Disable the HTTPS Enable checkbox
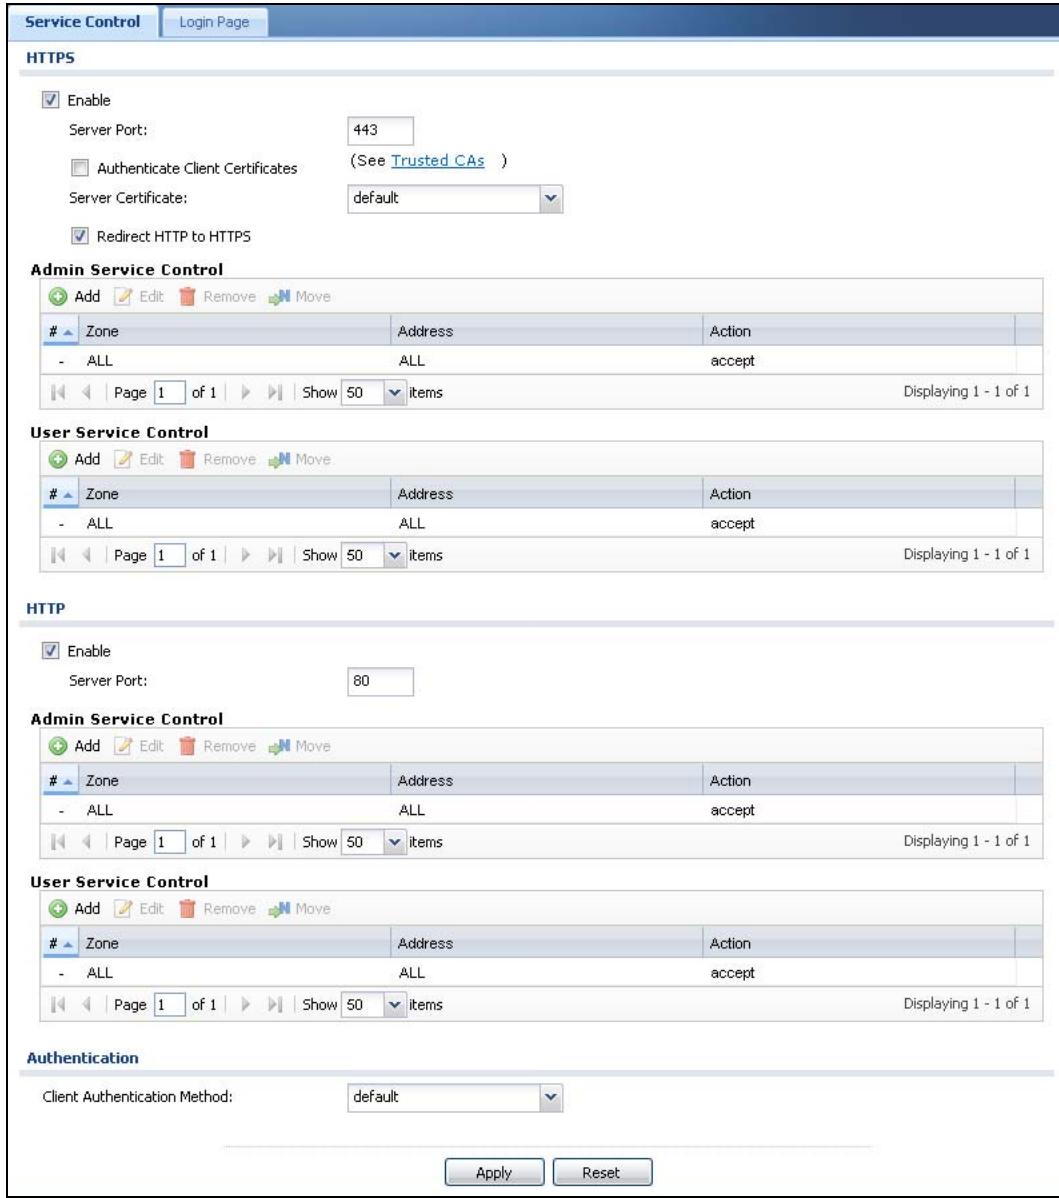Viewport: 1059px width, 1198px height. click(50, 100)
